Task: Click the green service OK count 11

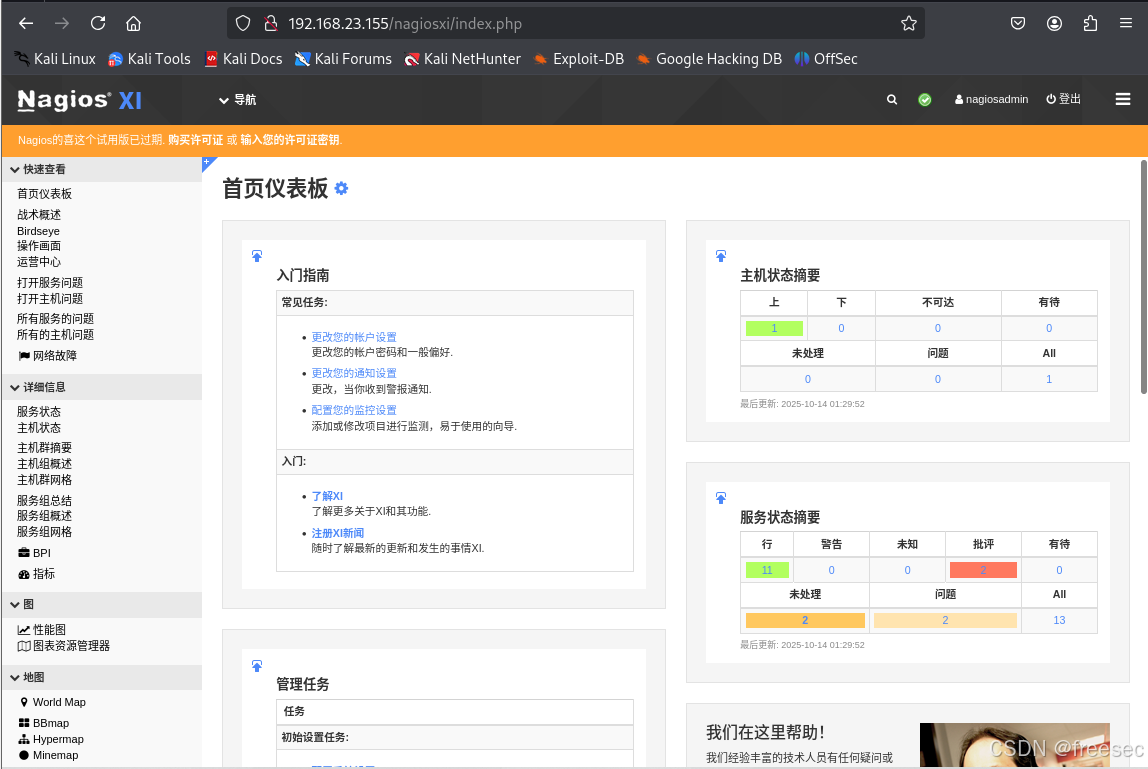Action: 767,570
